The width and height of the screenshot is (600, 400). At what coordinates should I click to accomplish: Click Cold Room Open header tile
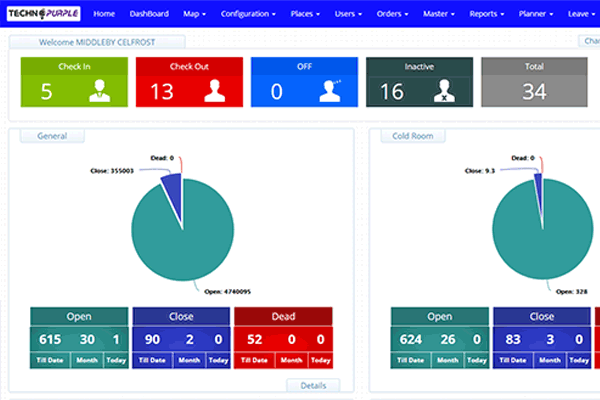pos(440,317)
